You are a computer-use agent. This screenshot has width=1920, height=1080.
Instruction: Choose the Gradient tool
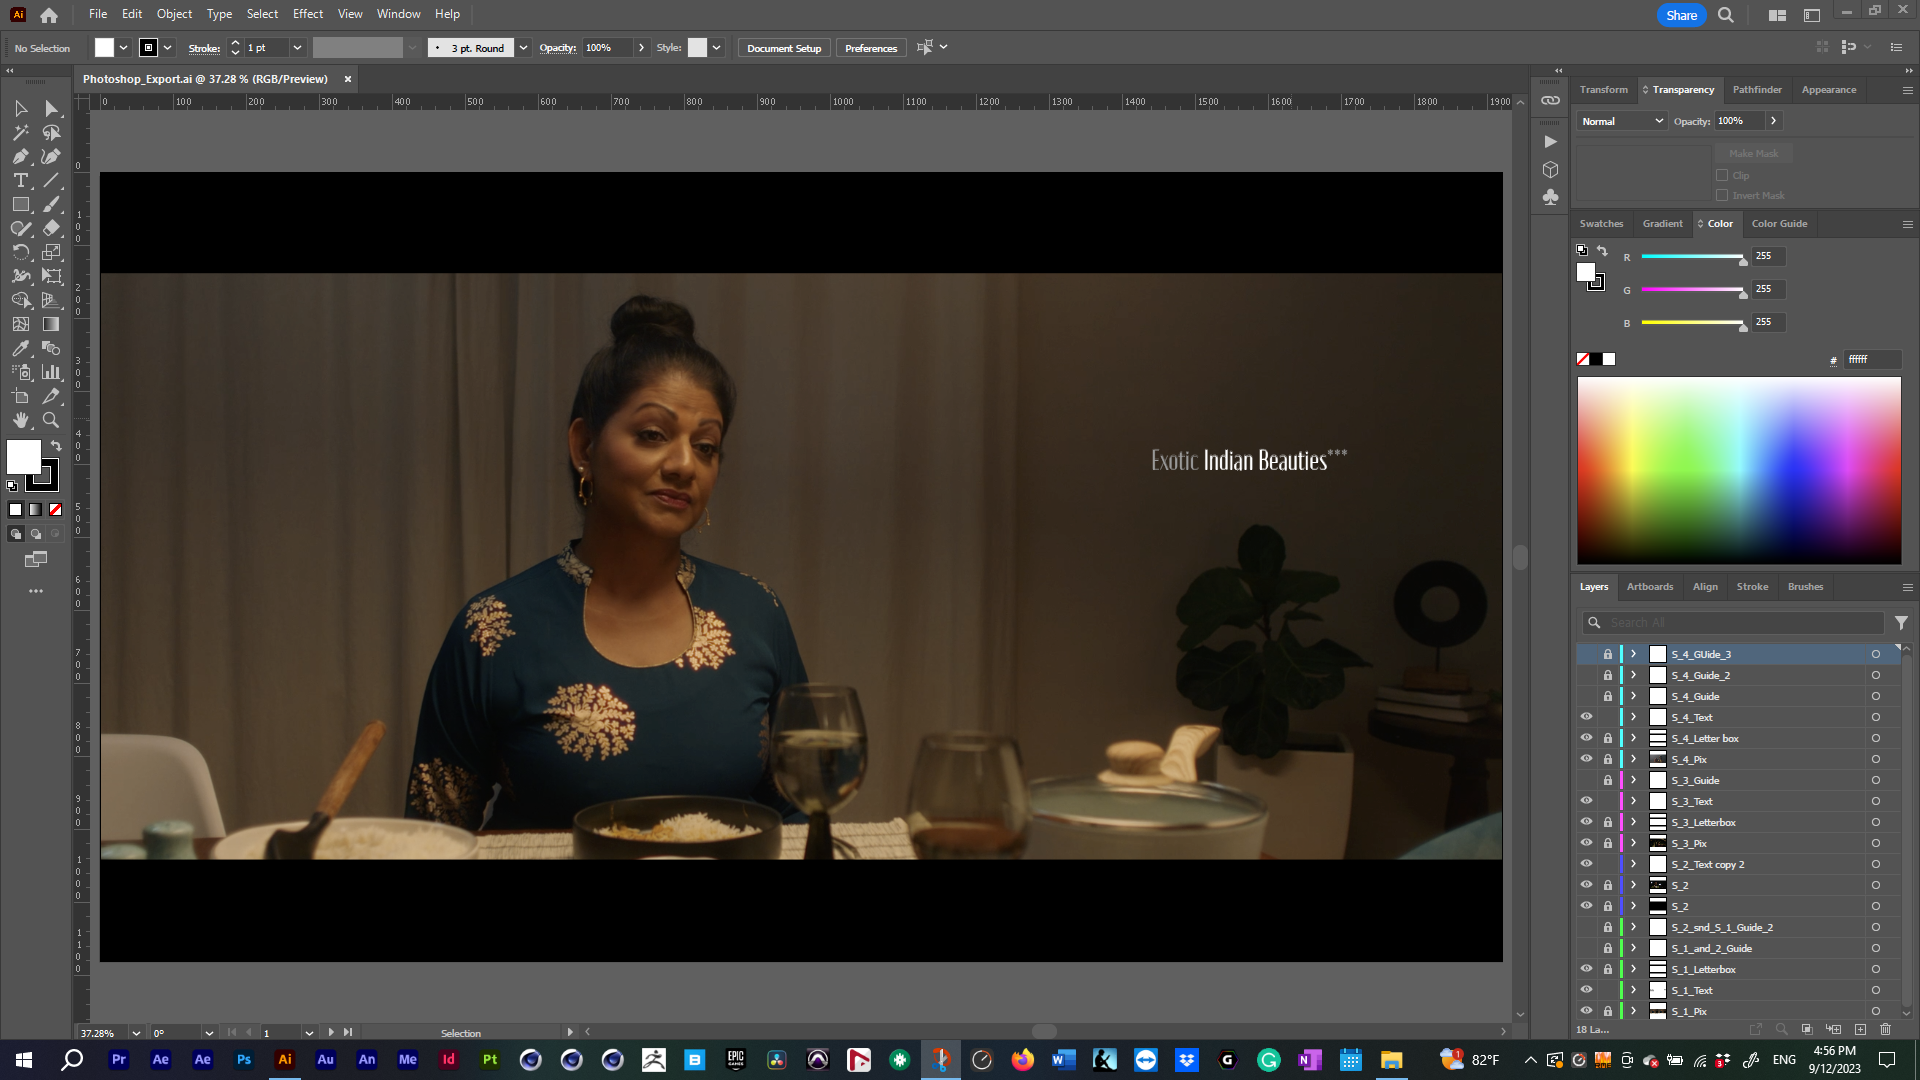pos(51,324)
